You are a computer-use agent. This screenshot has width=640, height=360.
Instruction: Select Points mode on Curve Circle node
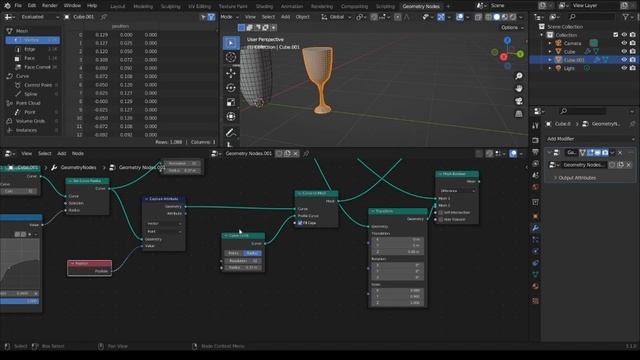tap(234, 253)
